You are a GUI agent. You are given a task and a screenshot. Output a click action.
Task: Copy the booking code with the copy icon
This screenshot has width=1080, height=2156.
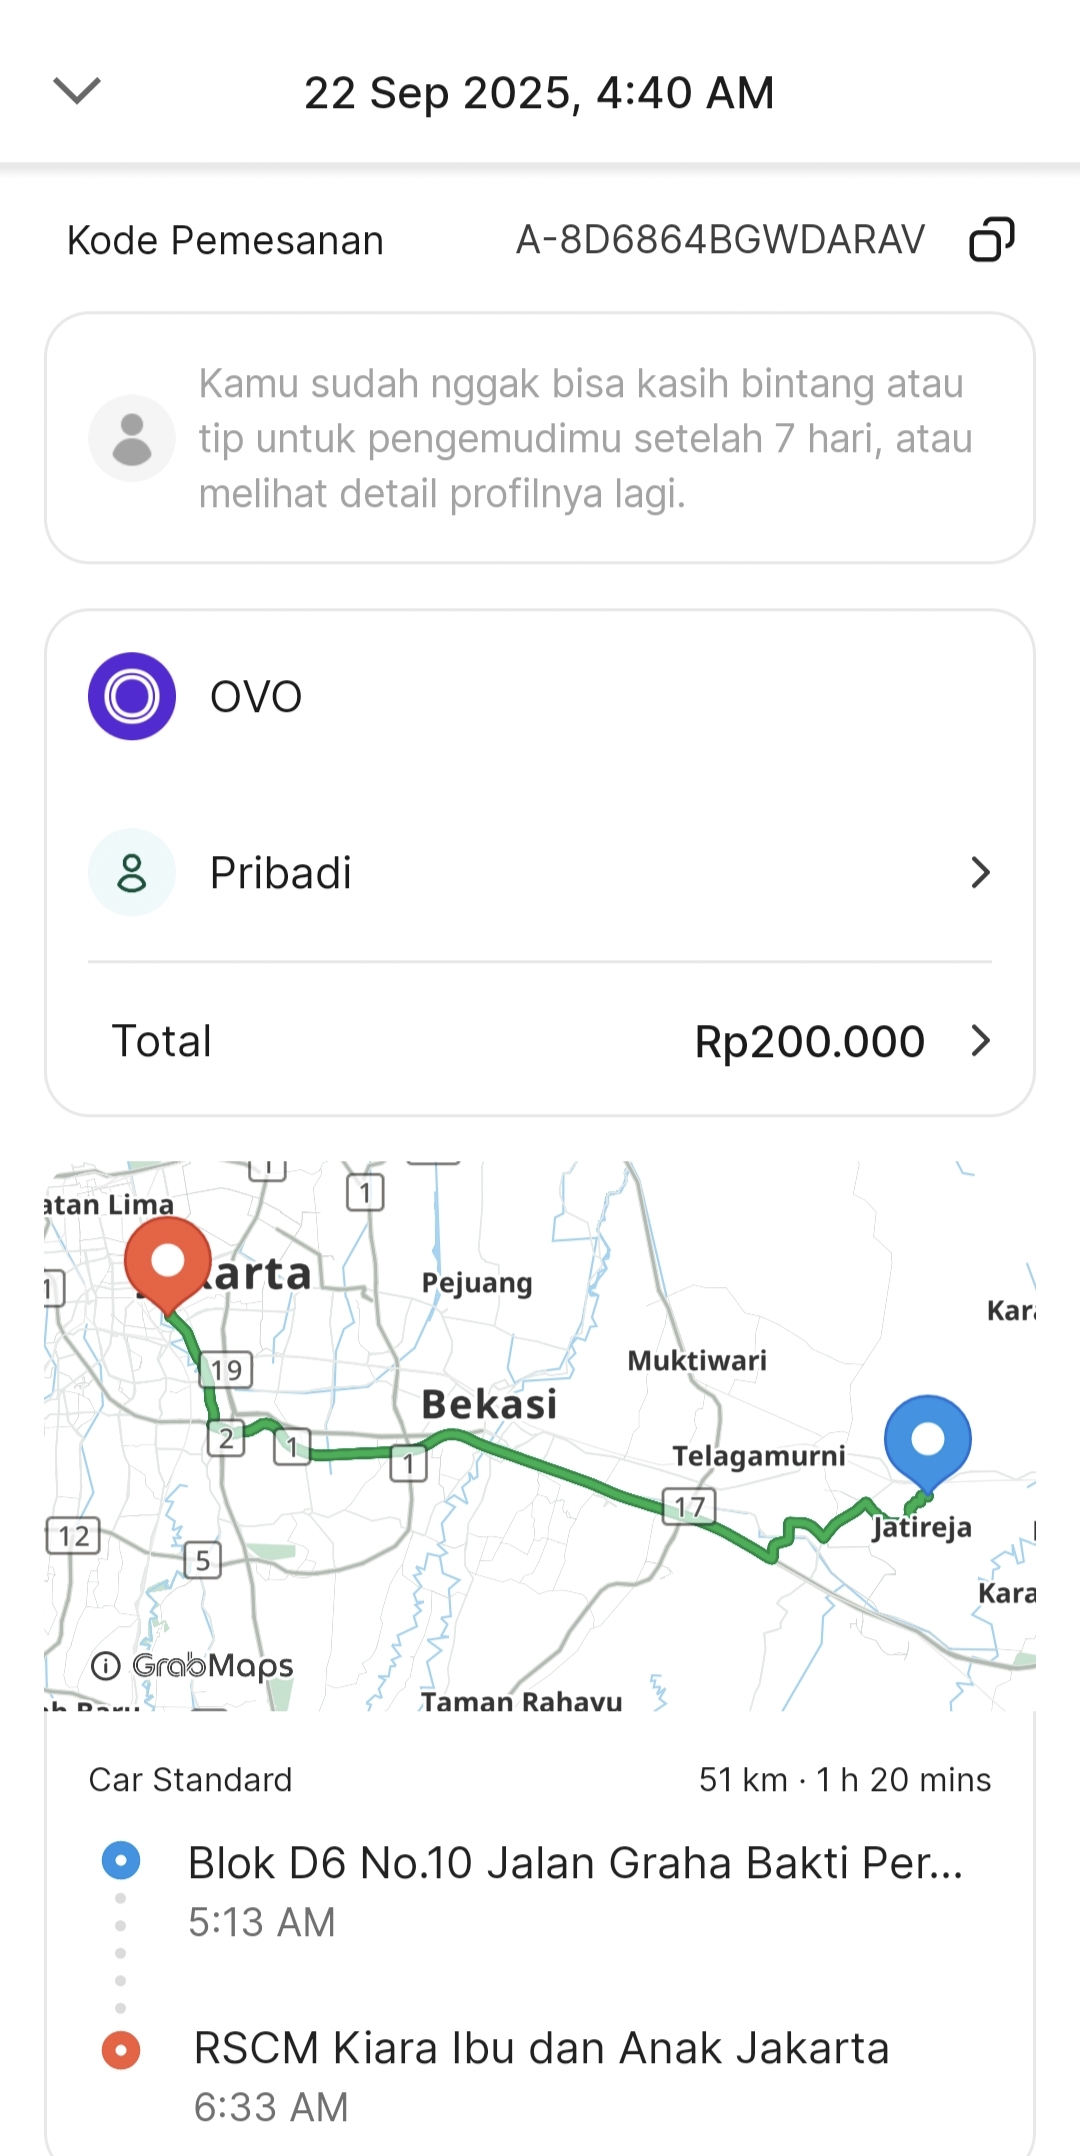991,240
